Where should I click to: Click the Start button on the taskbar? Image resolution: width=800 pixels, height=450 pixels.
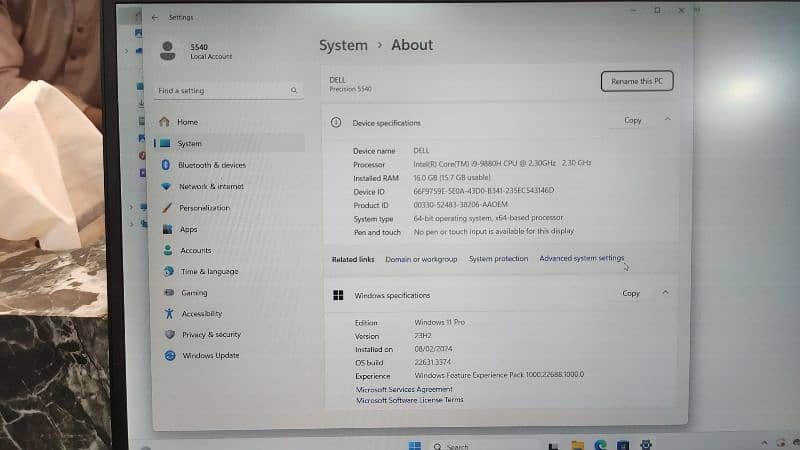pos(414,445)
